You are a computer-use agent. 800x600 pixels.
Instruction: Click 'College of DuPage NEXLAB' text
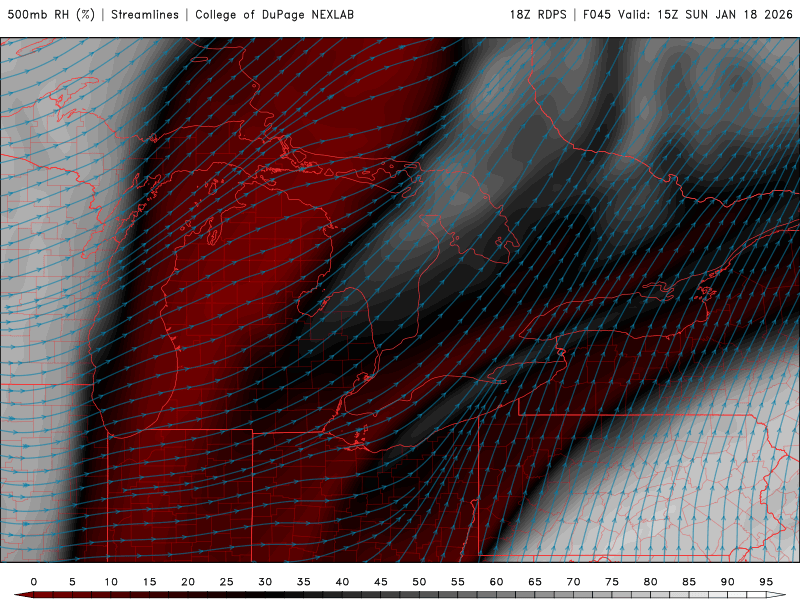pos(274,15)
